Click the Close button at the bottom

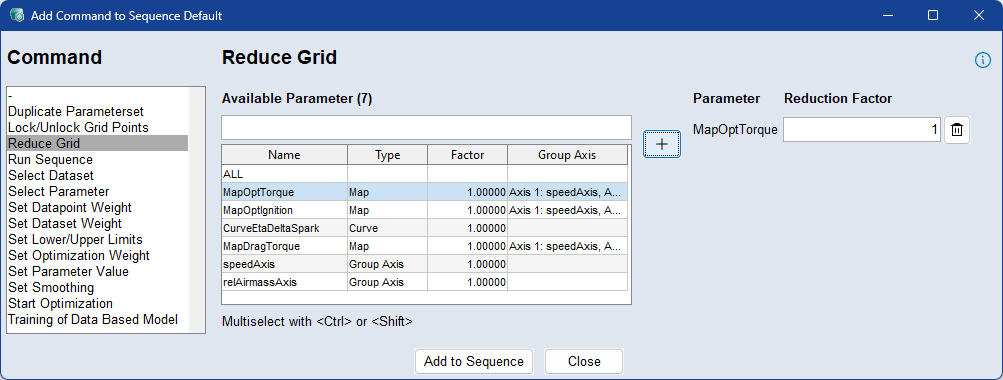(584, 361)
